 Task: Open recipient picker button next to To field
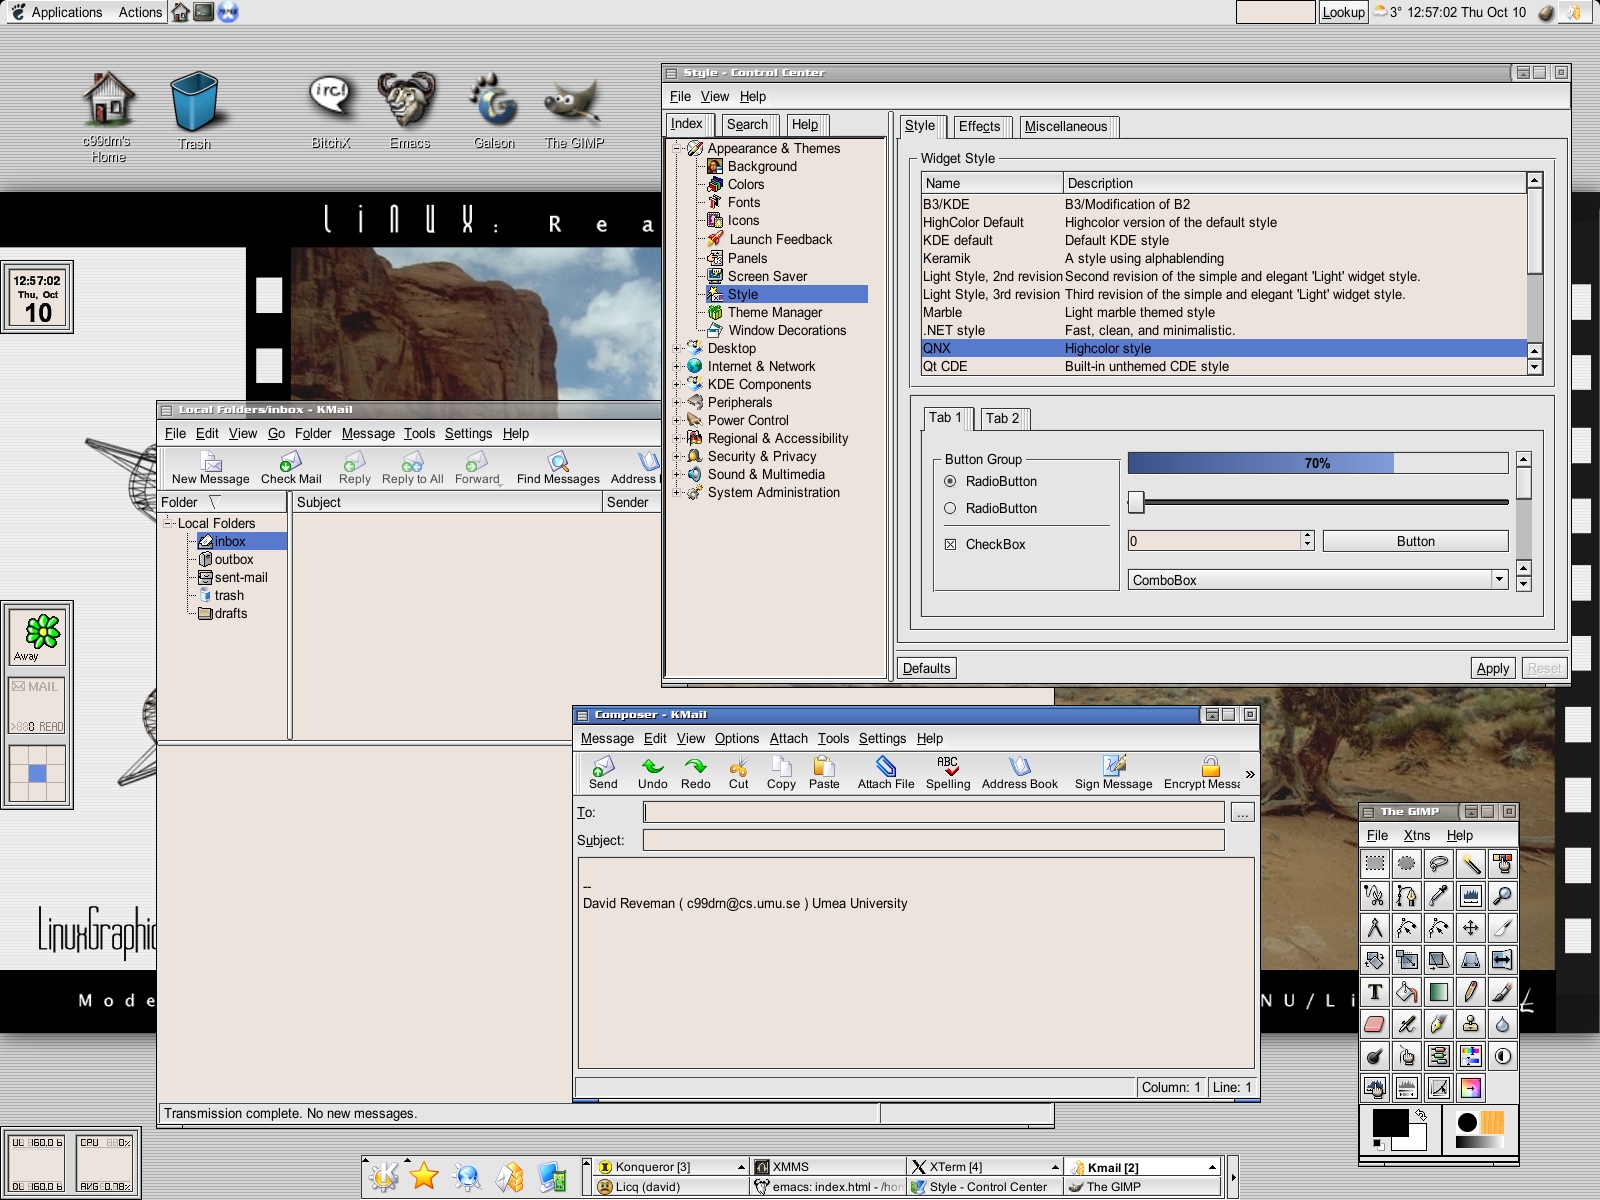(1242, 813)
